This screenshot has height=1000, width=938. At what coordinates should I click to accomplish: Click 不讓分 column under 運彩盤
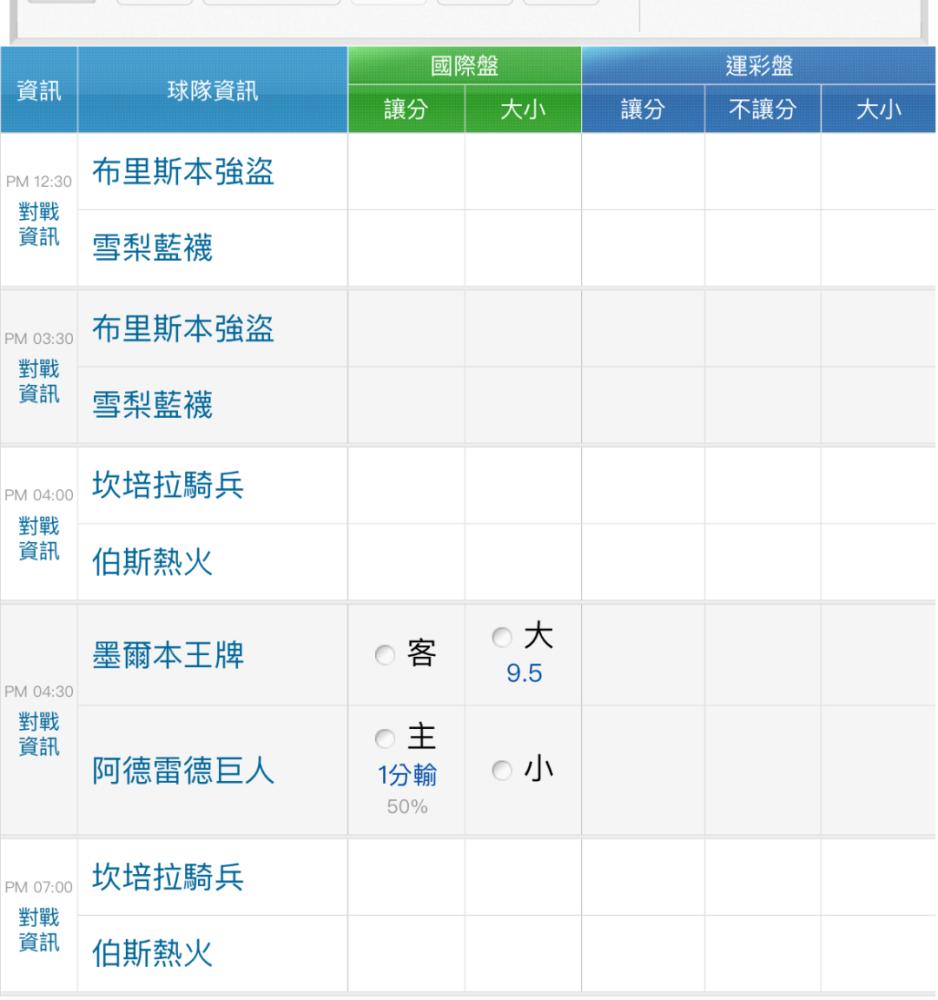pyautogui.click(x=763, y=109)
